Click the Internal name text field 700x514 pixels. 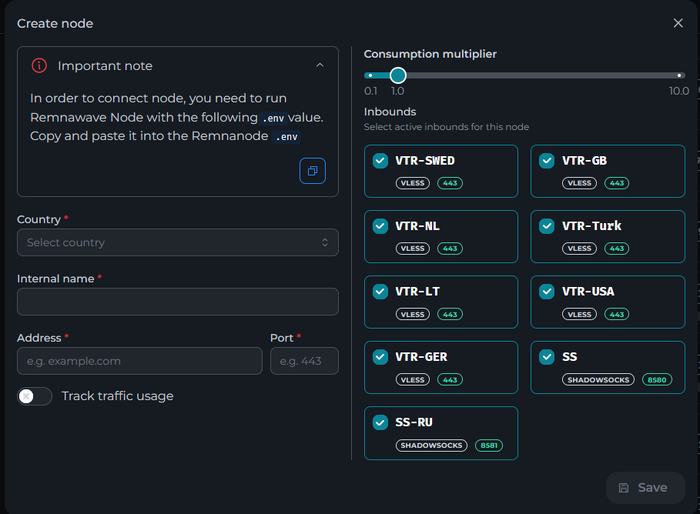click(x=177, y=302)
